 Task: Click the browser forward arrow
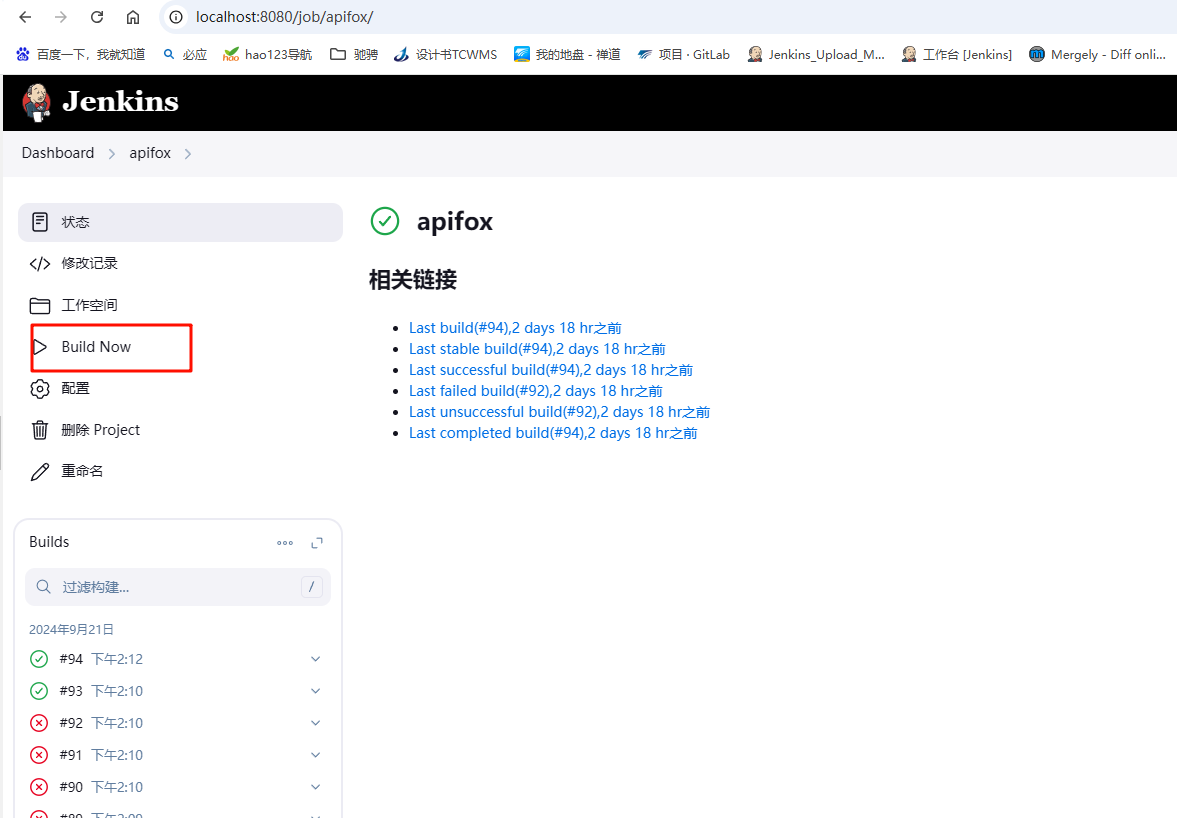61,17
